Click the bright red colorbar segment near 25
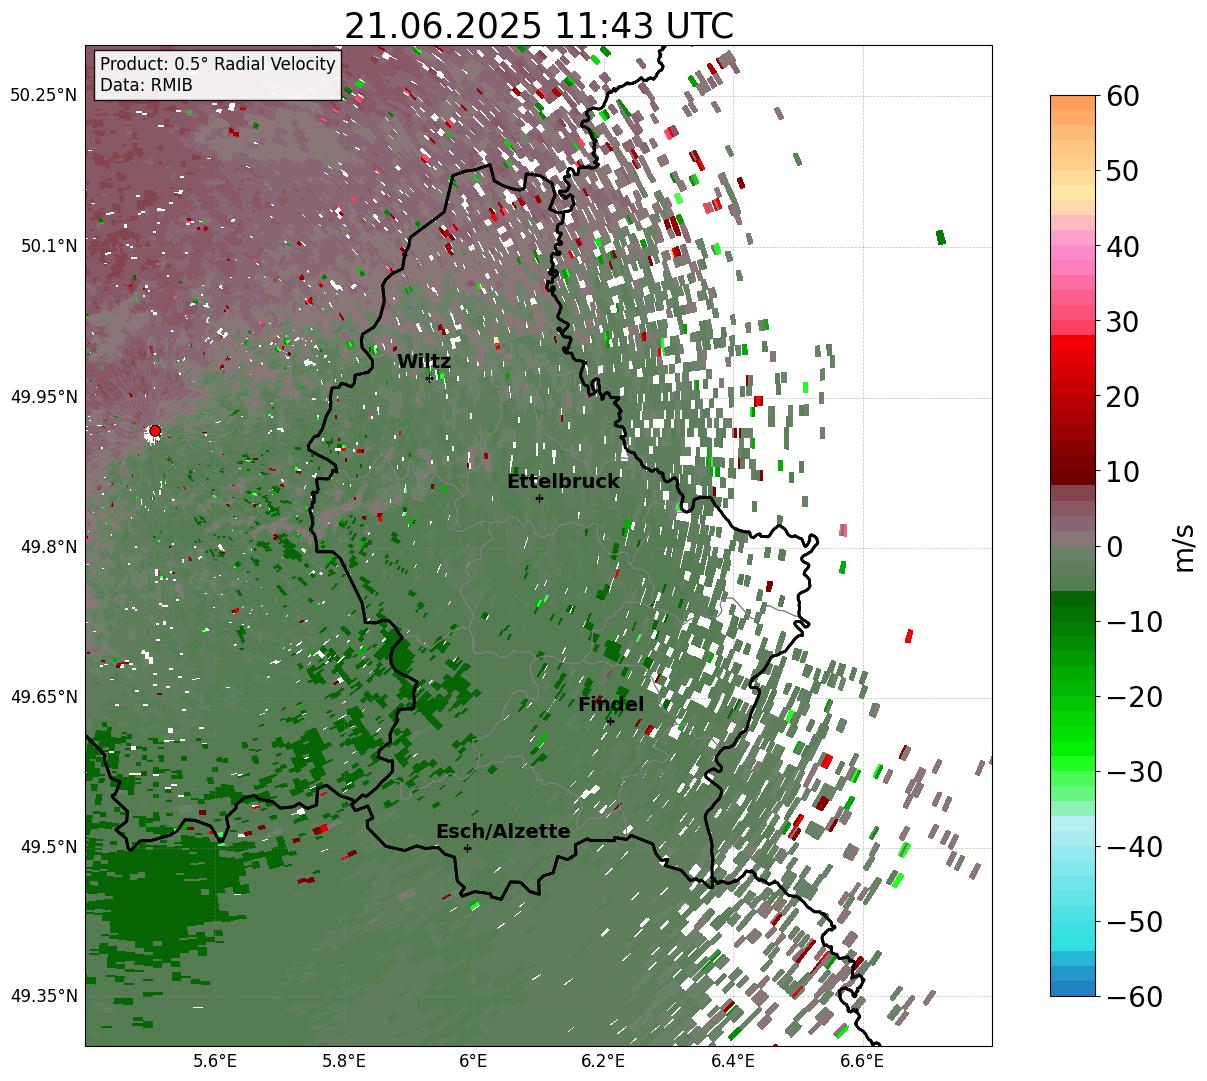 click(x=1073, y=360)
